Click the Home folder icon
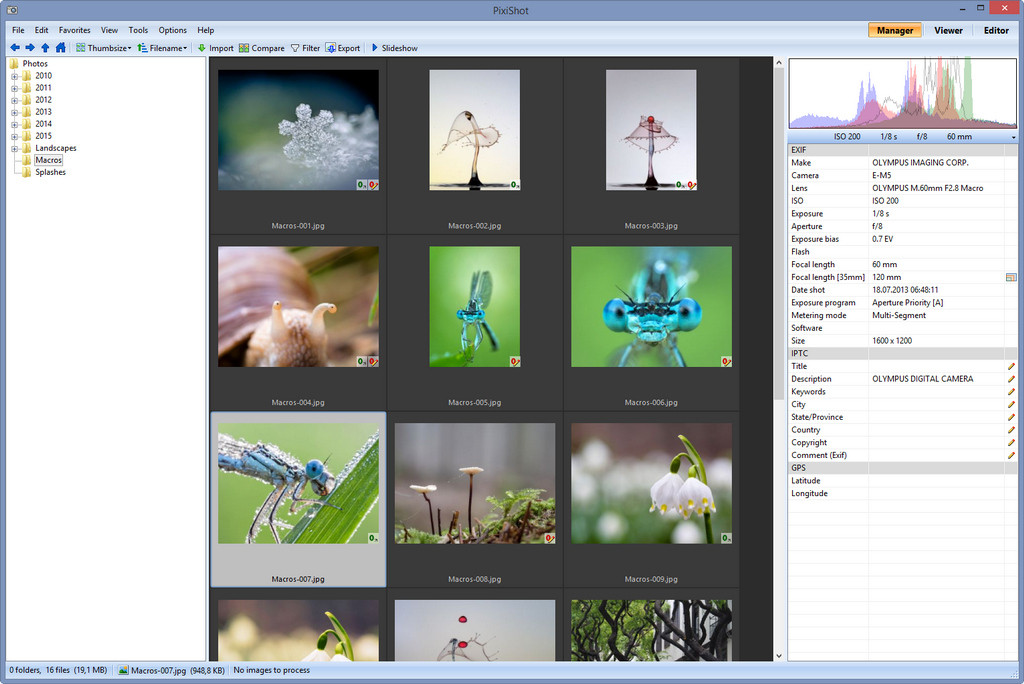The width and height of the screenshot is (1024, 684). pos(61,48)
